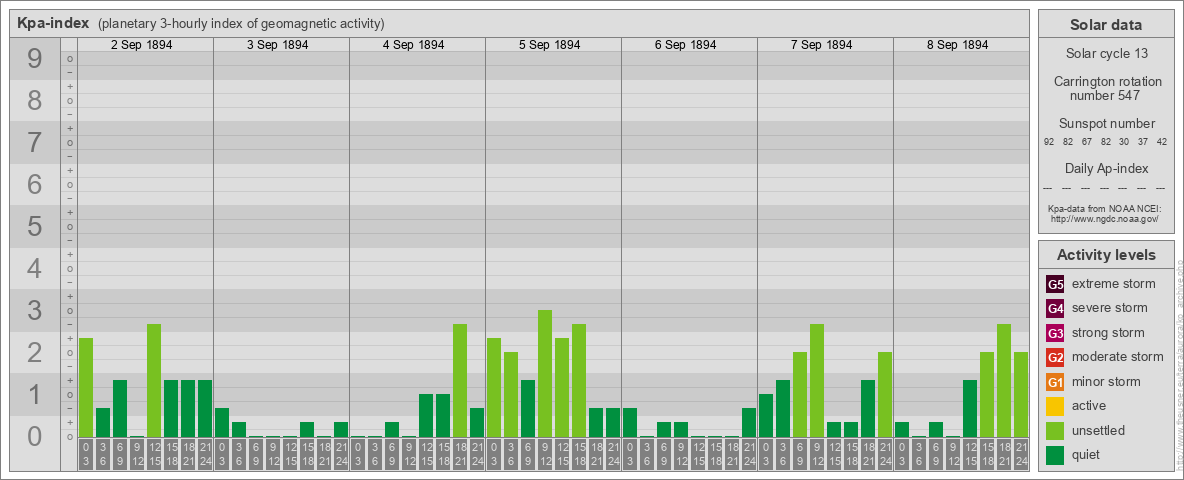The height and width of the screenshot is (480, 1184).
Task: Click the 7 Sep 9-12h unsettled bar
Action: 816,380
